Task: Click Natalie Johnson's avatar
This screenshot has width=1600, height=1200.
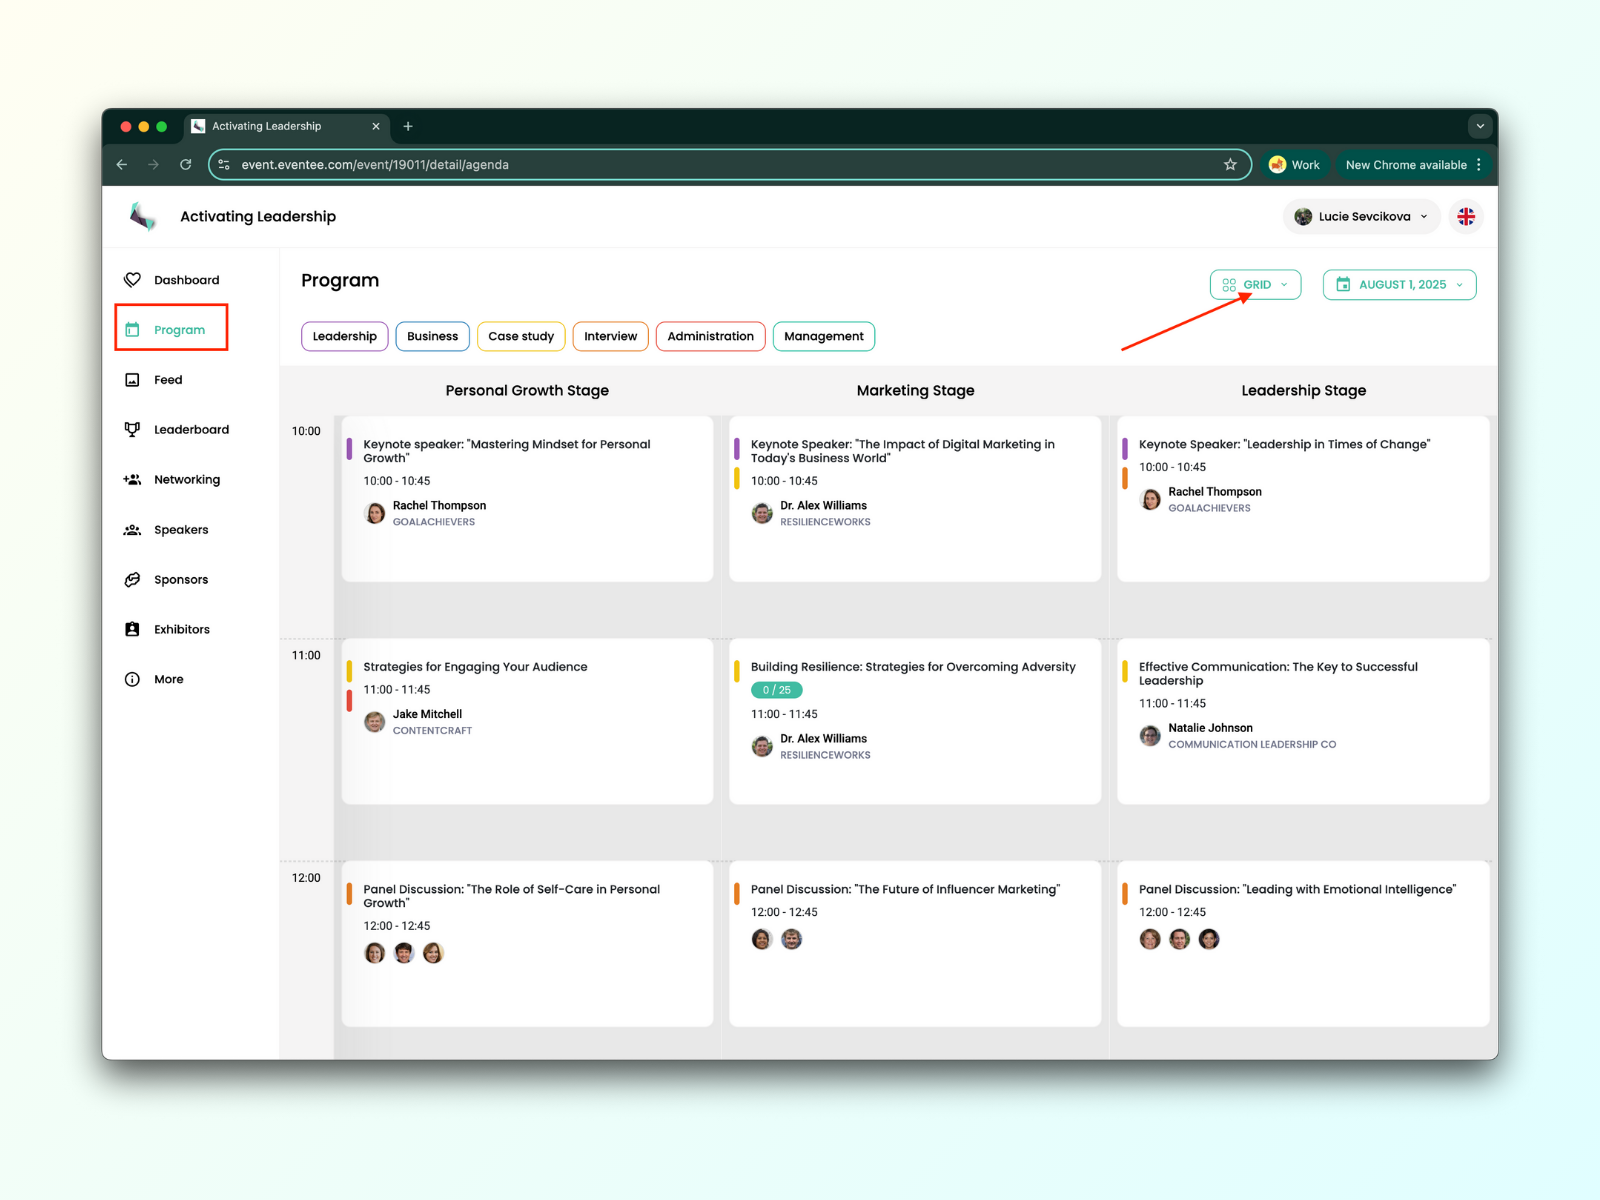Action: (x=1150, y=736)
